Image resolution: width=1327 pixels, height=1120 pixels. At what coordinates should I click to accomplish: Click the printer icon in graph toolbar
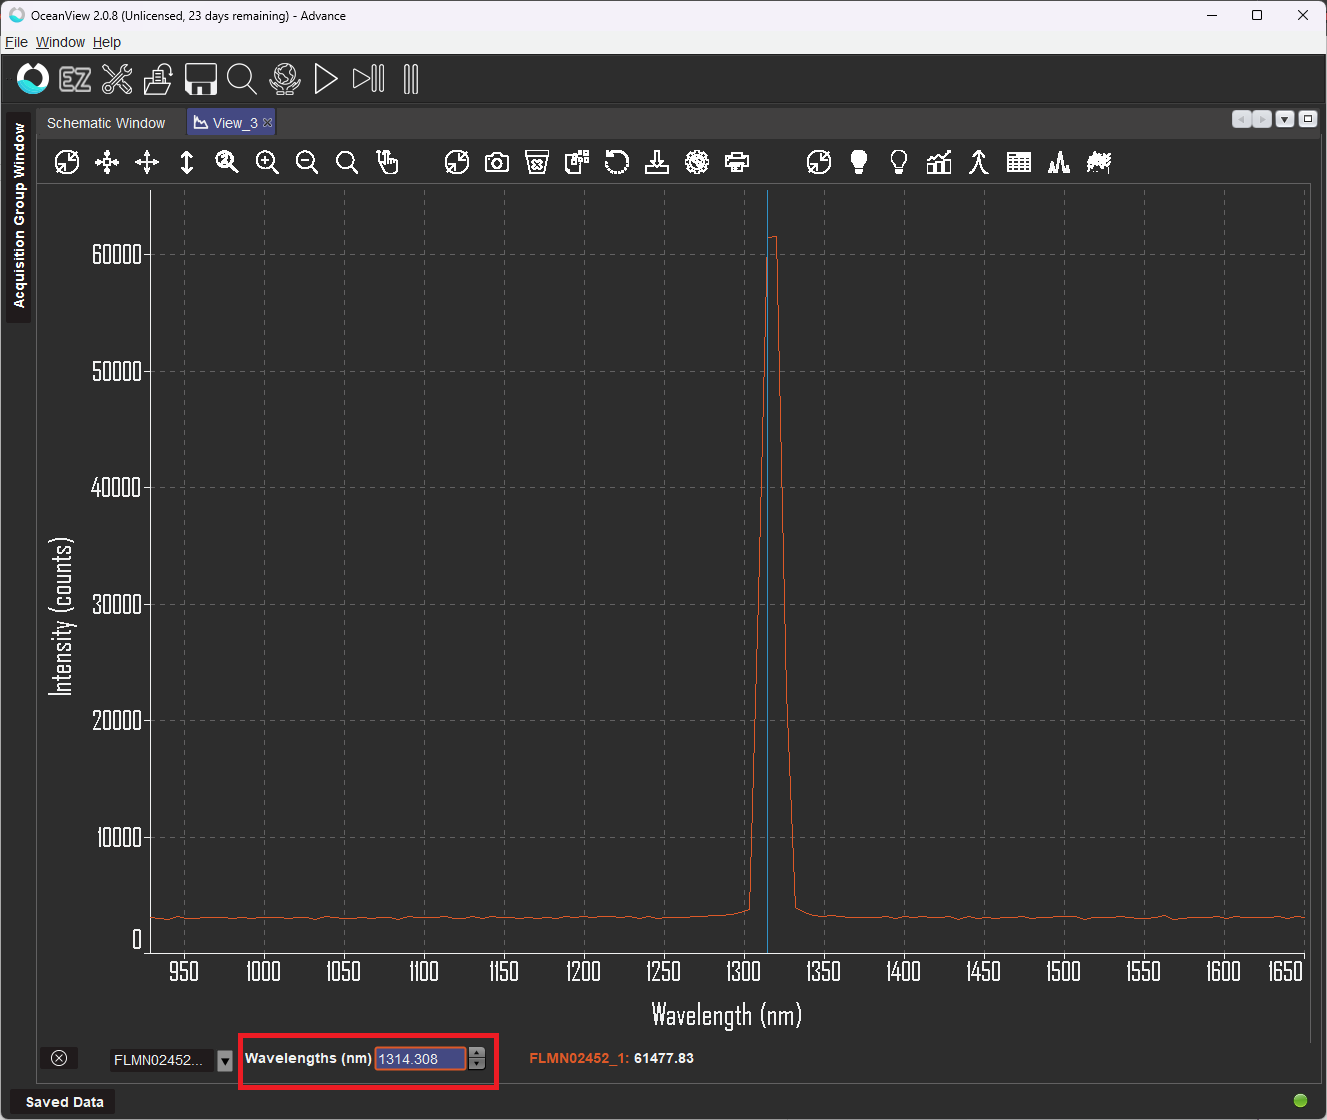737,162
